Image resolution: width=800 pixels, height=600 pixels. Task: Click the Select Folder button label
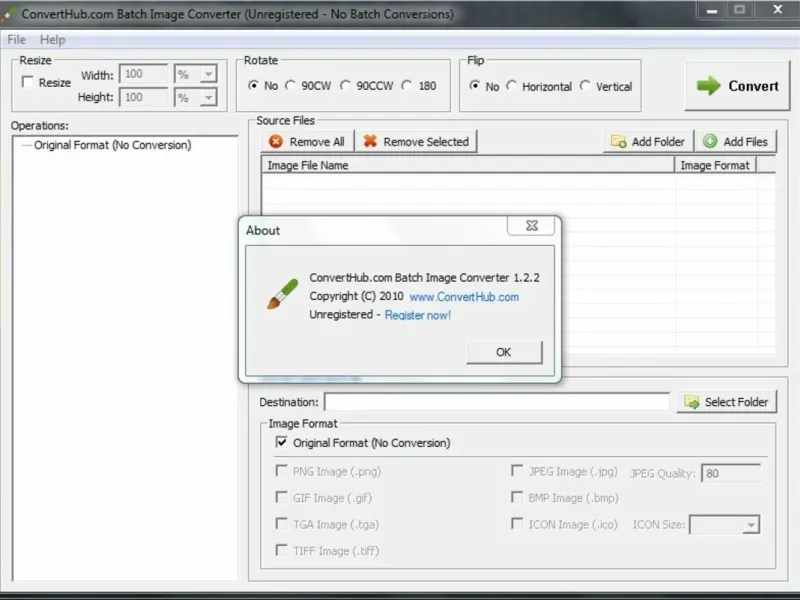pos(736,402)
